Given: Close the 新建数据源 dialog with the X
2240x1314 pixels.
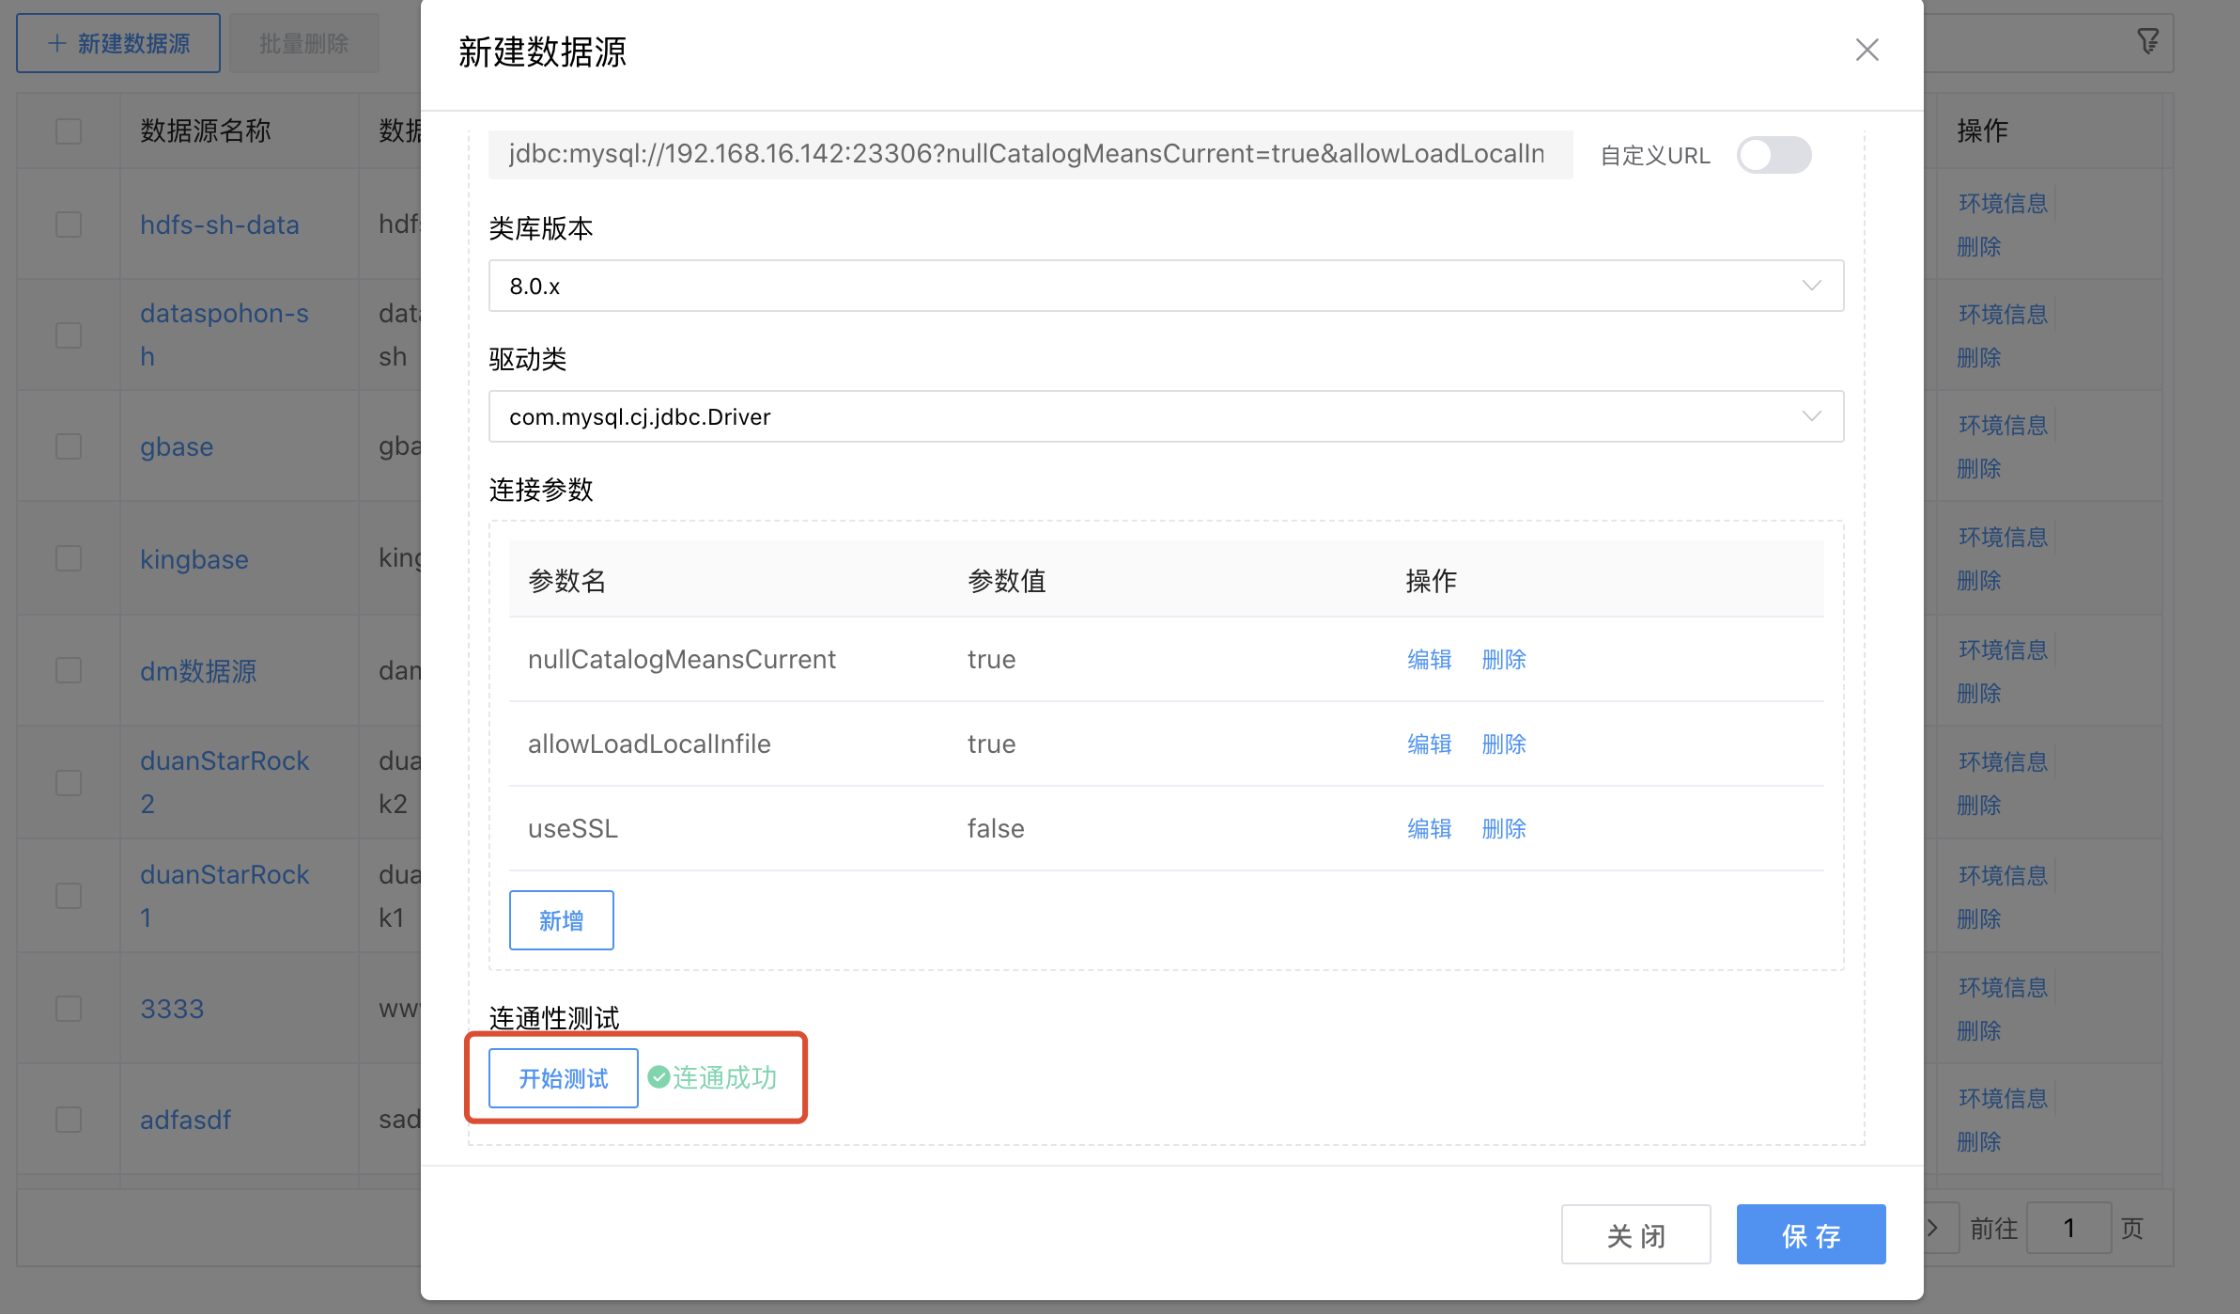Looking at the screenshot, I should coord(1866,49).
